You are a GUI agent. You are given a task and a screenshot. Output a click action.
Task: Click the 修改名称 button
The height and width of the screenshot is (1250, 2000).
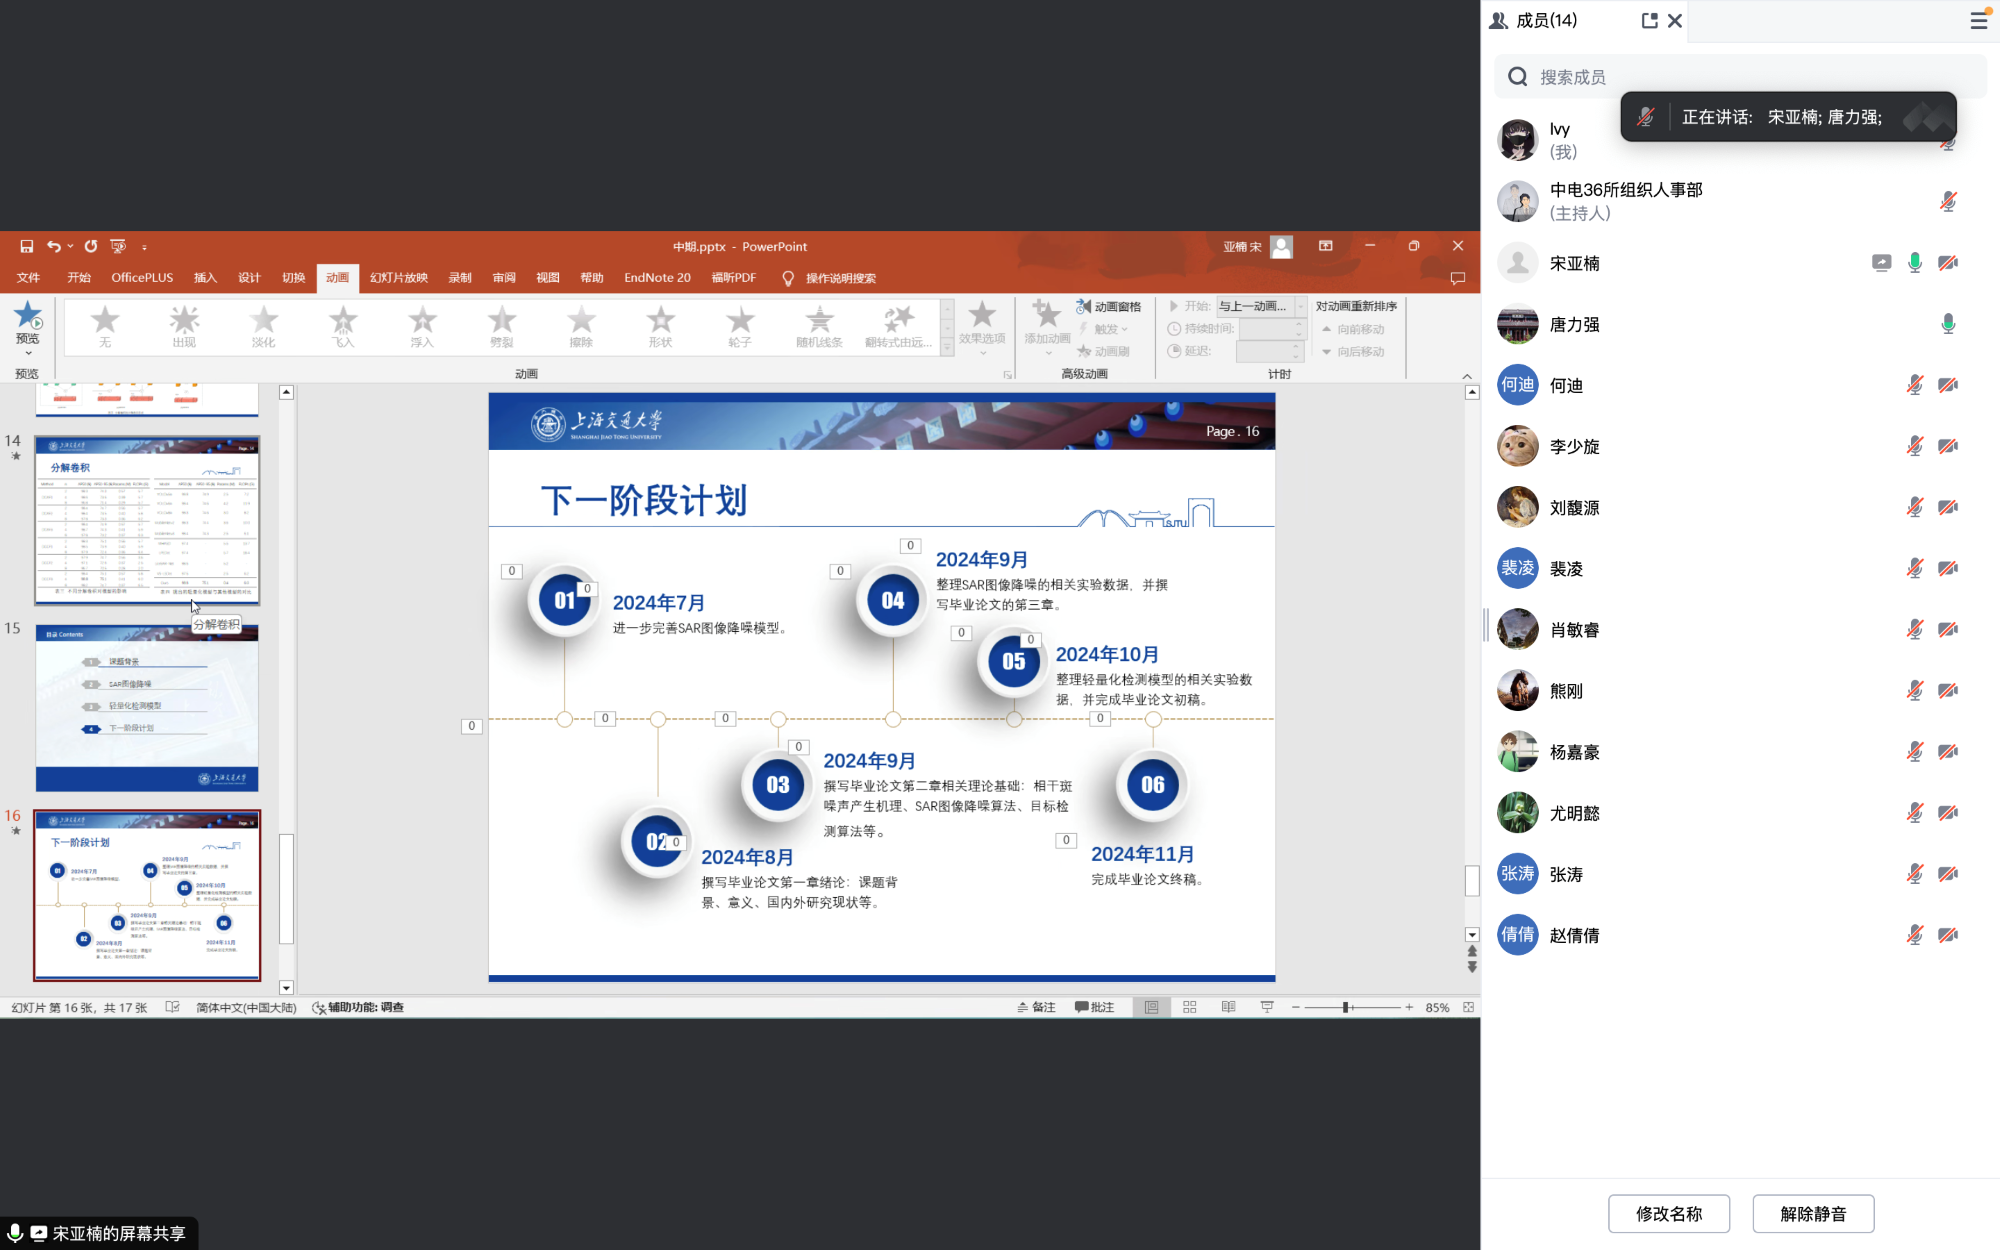pos(1668,1213)
